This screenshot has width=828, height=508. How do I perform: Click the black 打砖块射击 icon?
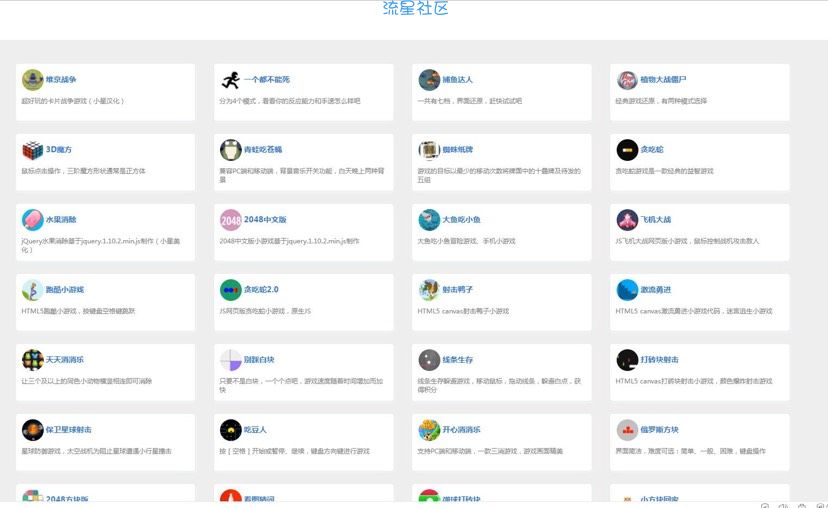pos(627,360)
